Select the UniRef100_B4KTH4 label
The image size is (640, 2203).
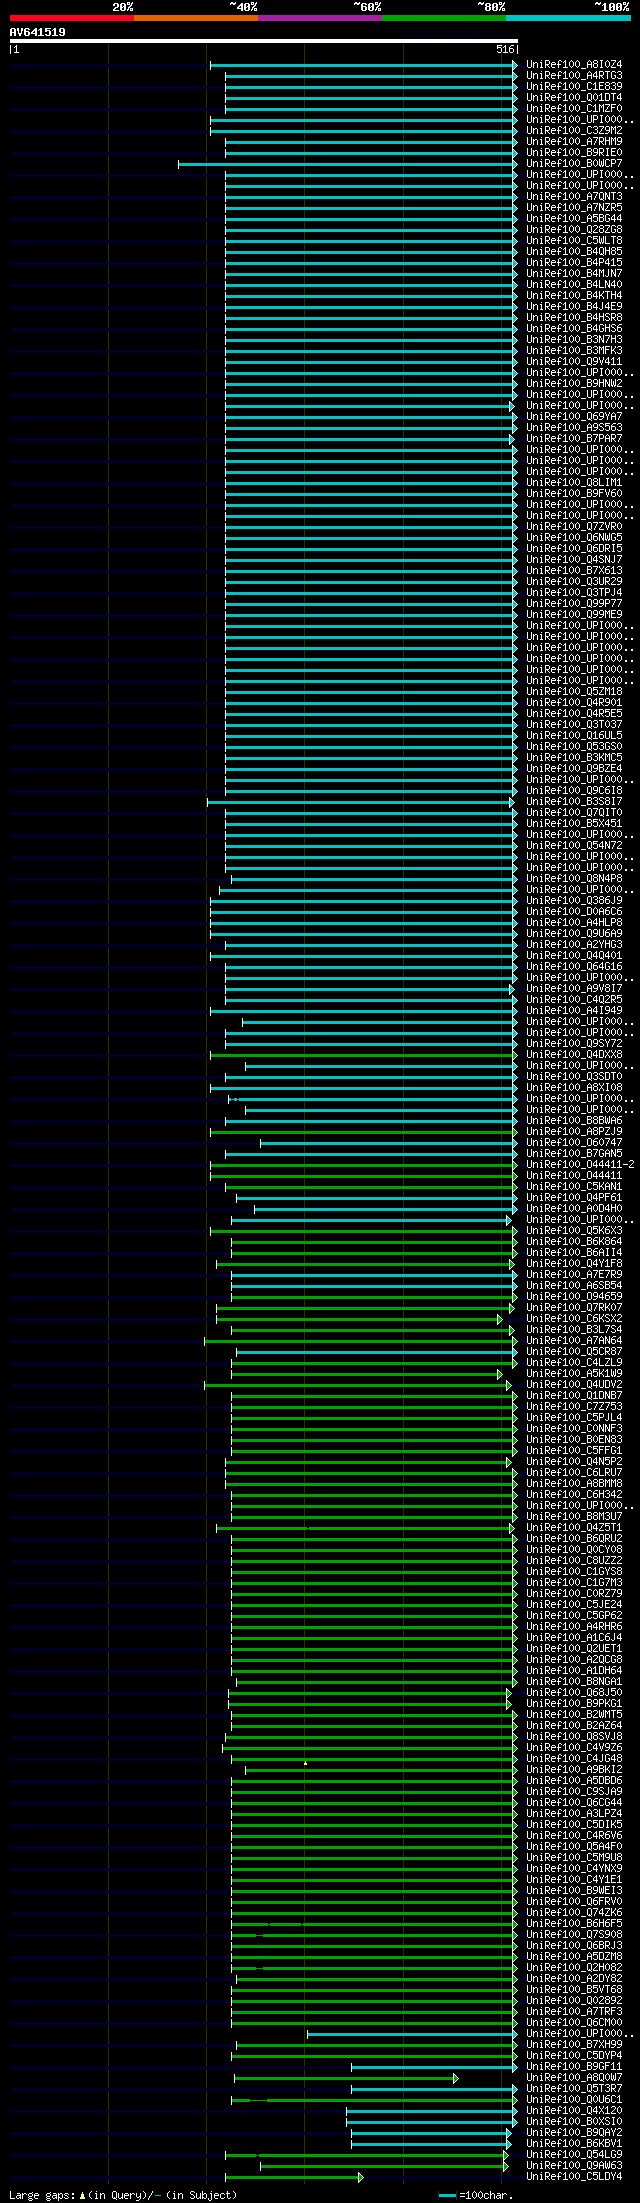click(574, 295)
